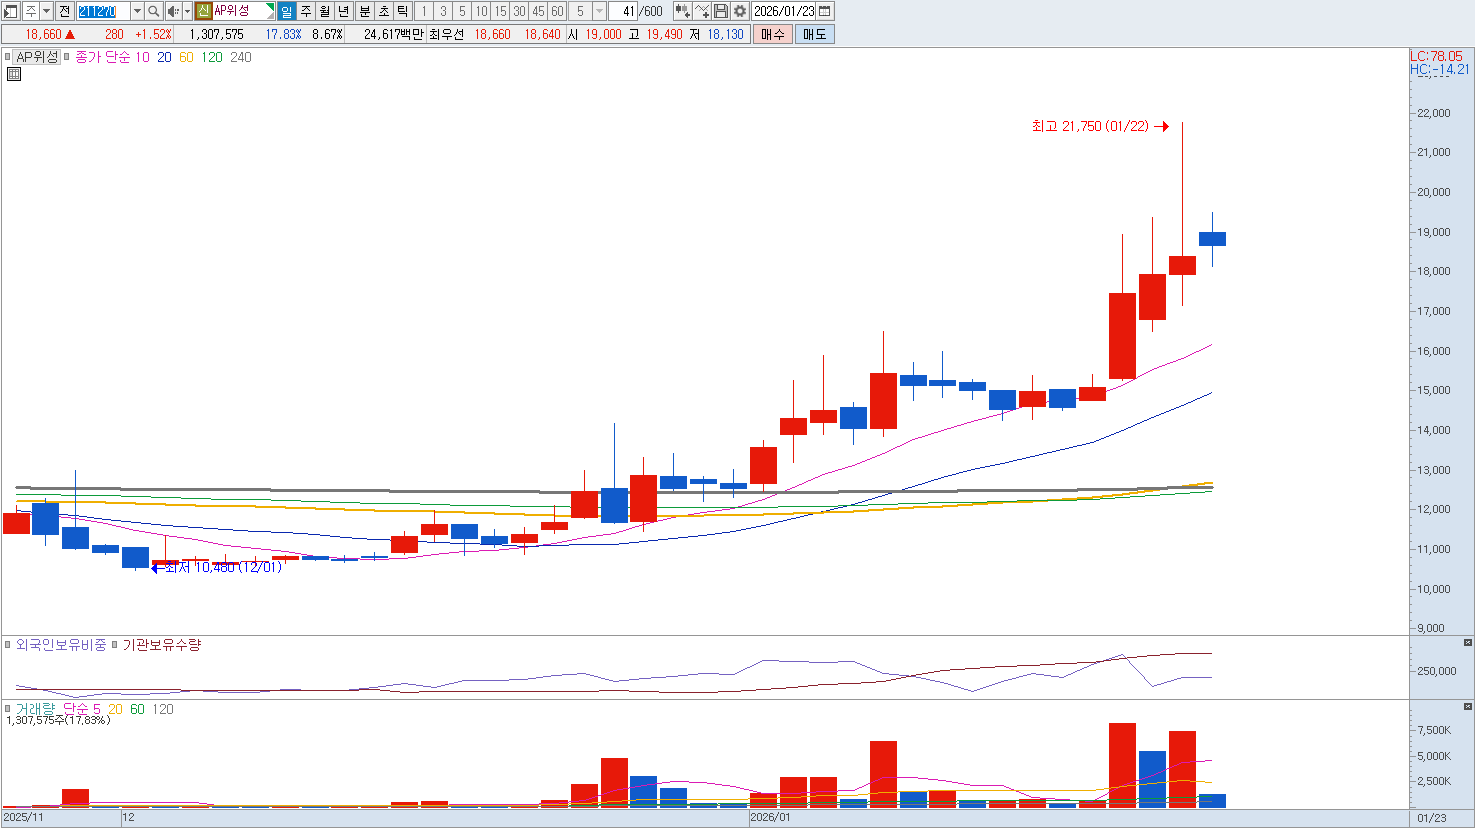The height and width of the screenshot is (828, 1475).
Task: Click the pink 10-period moving average label
Action: [x=142, y=57]
